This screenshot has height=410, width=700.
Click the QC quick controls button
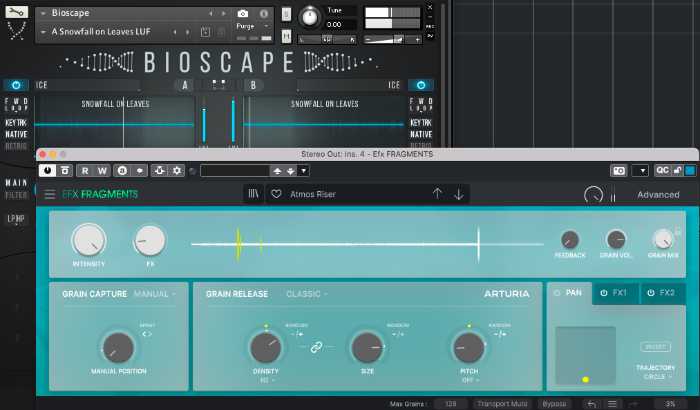(662, 170)
